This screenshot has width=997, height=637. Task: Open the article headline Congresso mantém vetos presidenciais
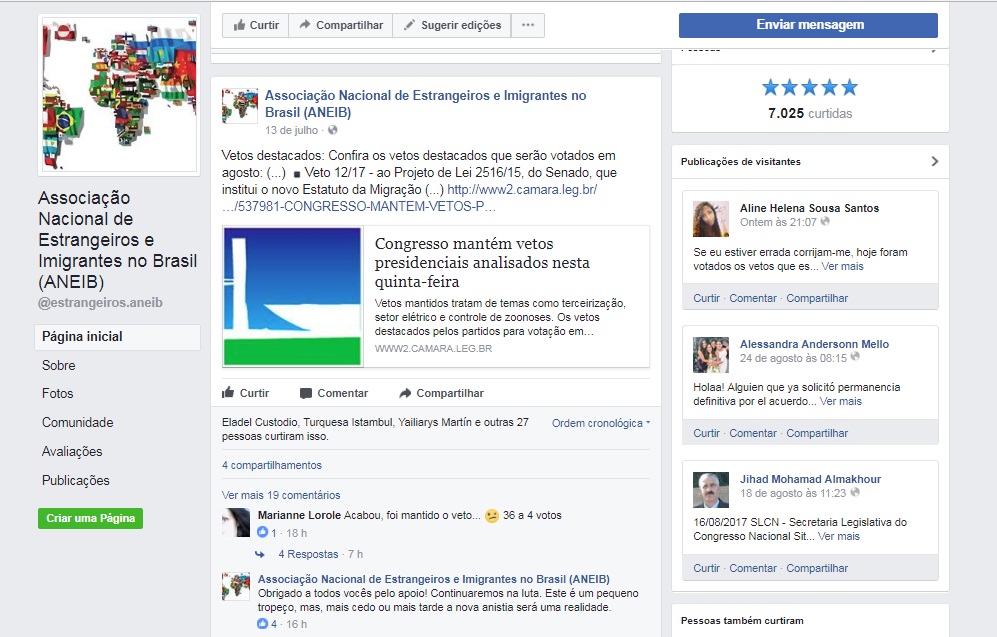tap(482, 263)
